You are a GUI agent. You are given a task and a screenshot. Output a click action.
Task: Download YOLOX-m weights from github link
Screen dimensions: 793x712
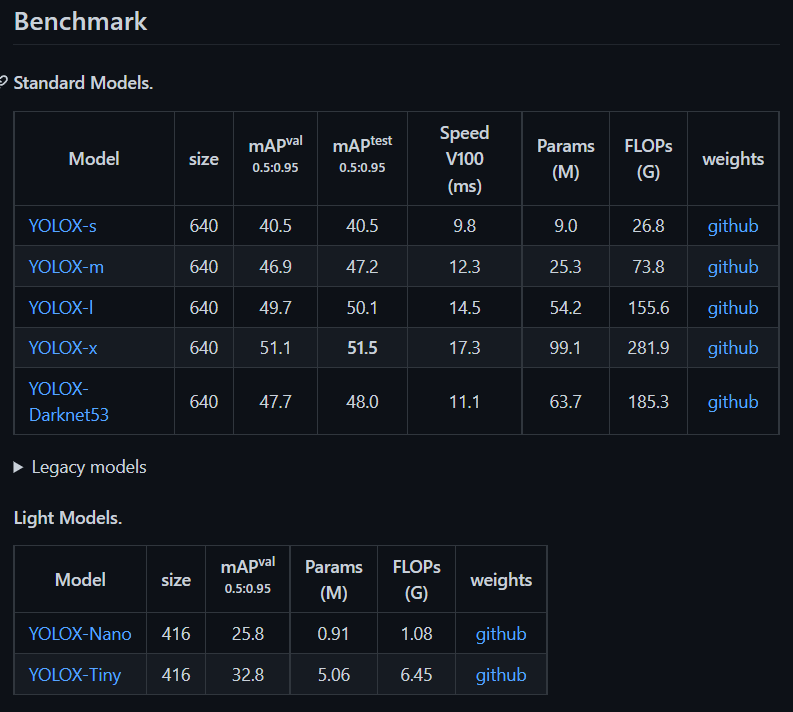(733, 267)
